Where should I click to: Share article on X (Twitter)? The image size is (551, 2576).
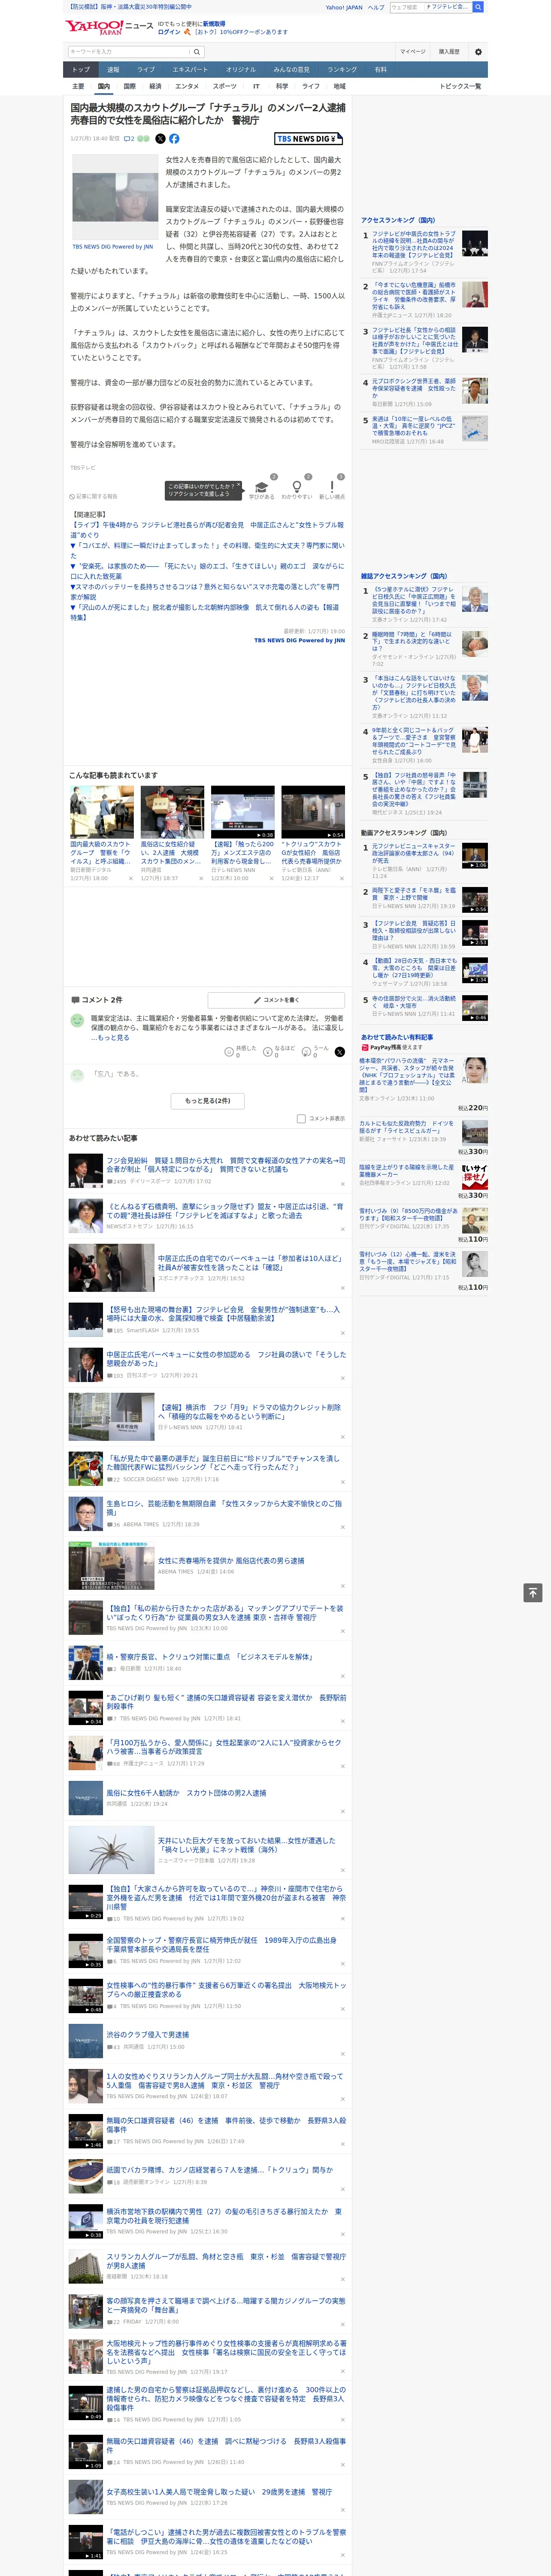[160, 139]
